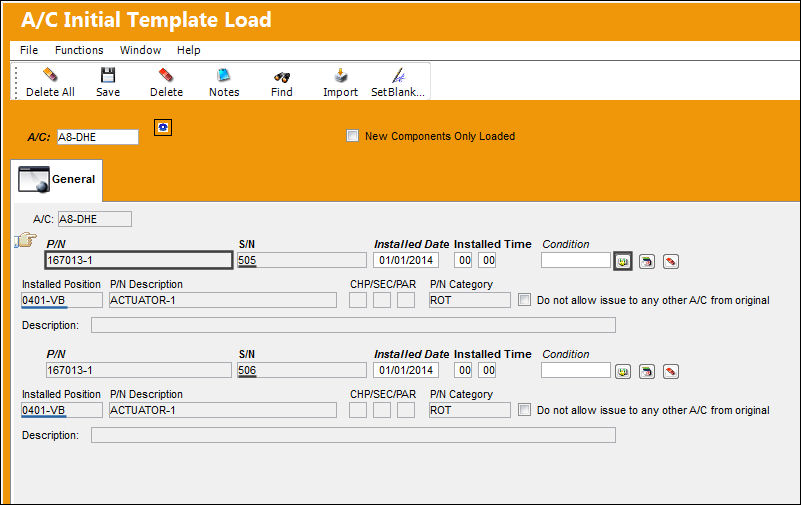
Task: Click the toolbar drag handle dots
Action: (16, 82)
